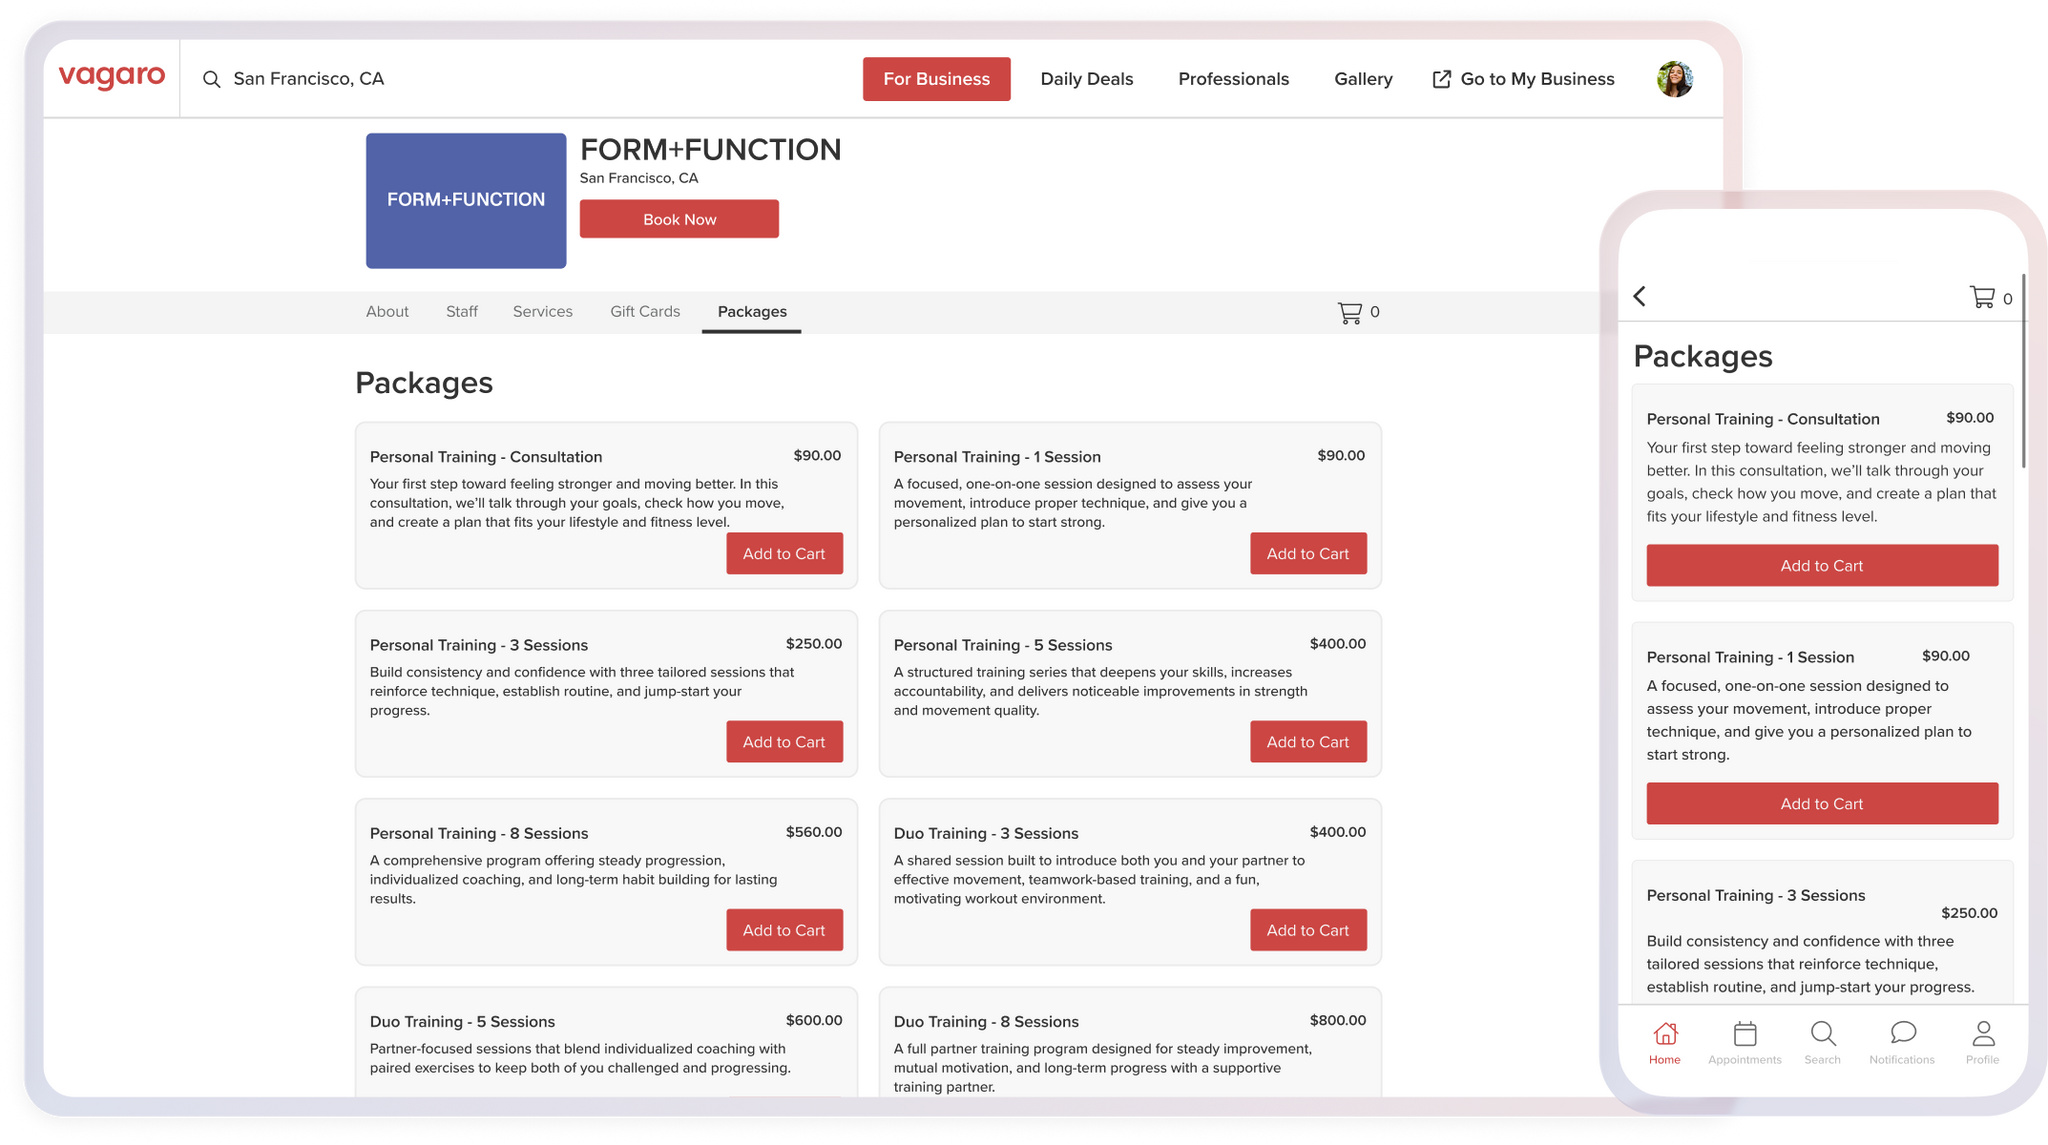Open Gallery in top navigation

tap(1363, 79)
